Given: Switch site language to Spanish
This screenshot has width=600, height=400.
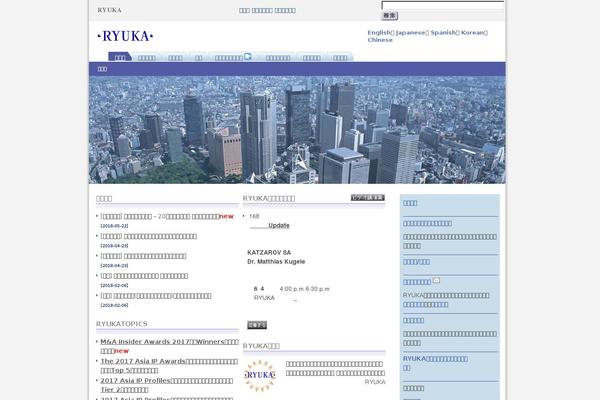Looking at the screenshot, I should coord(443,33).
